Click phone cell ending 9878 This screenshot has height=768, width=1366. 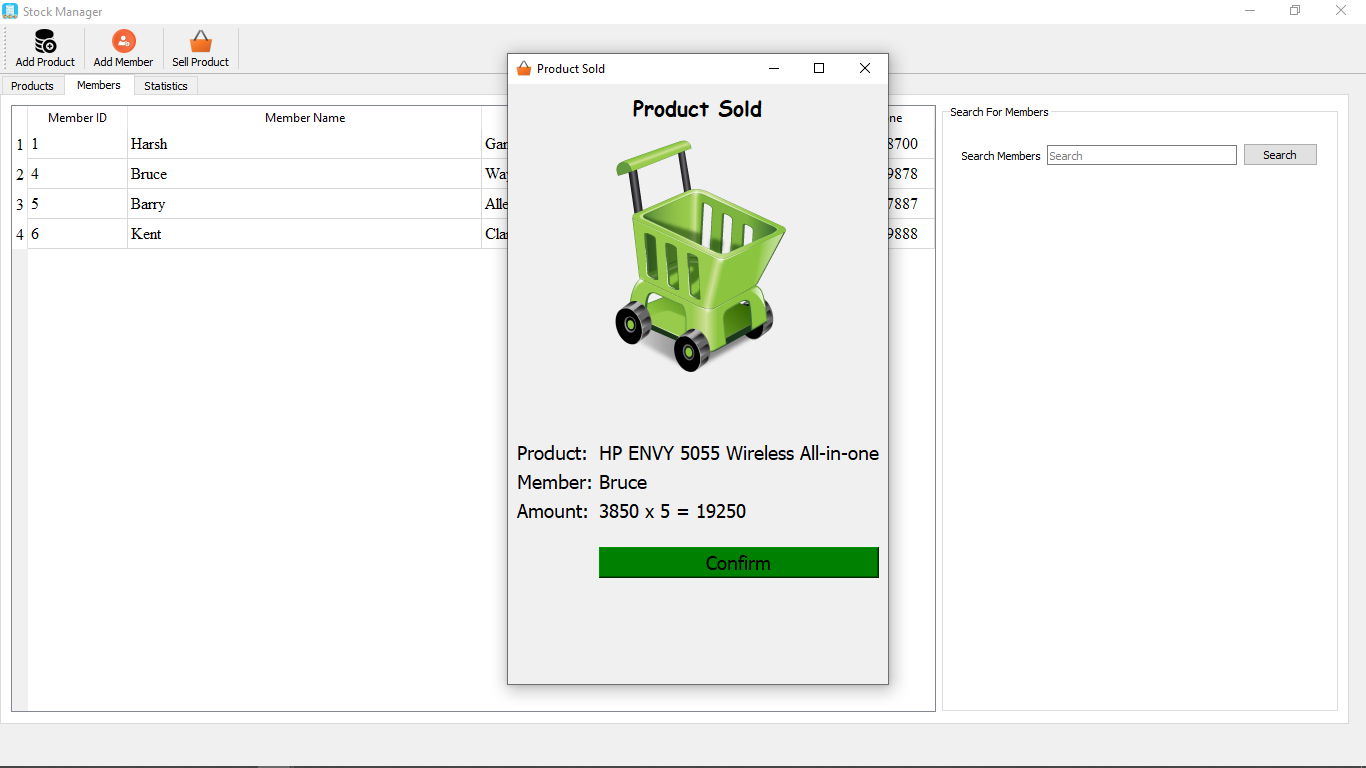point(910,174)
